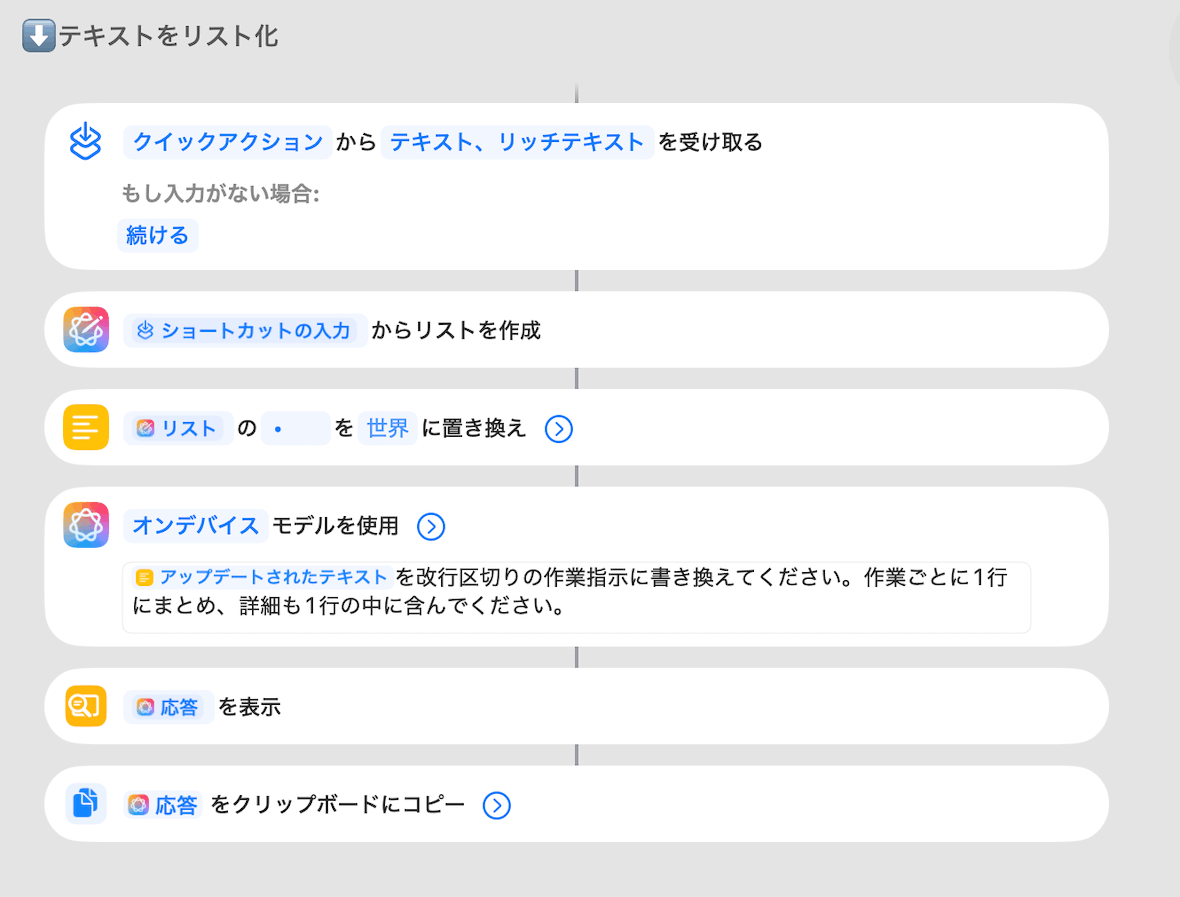Edit the 世界 replacement text field

pyautogui.click(x=388, y=429)
